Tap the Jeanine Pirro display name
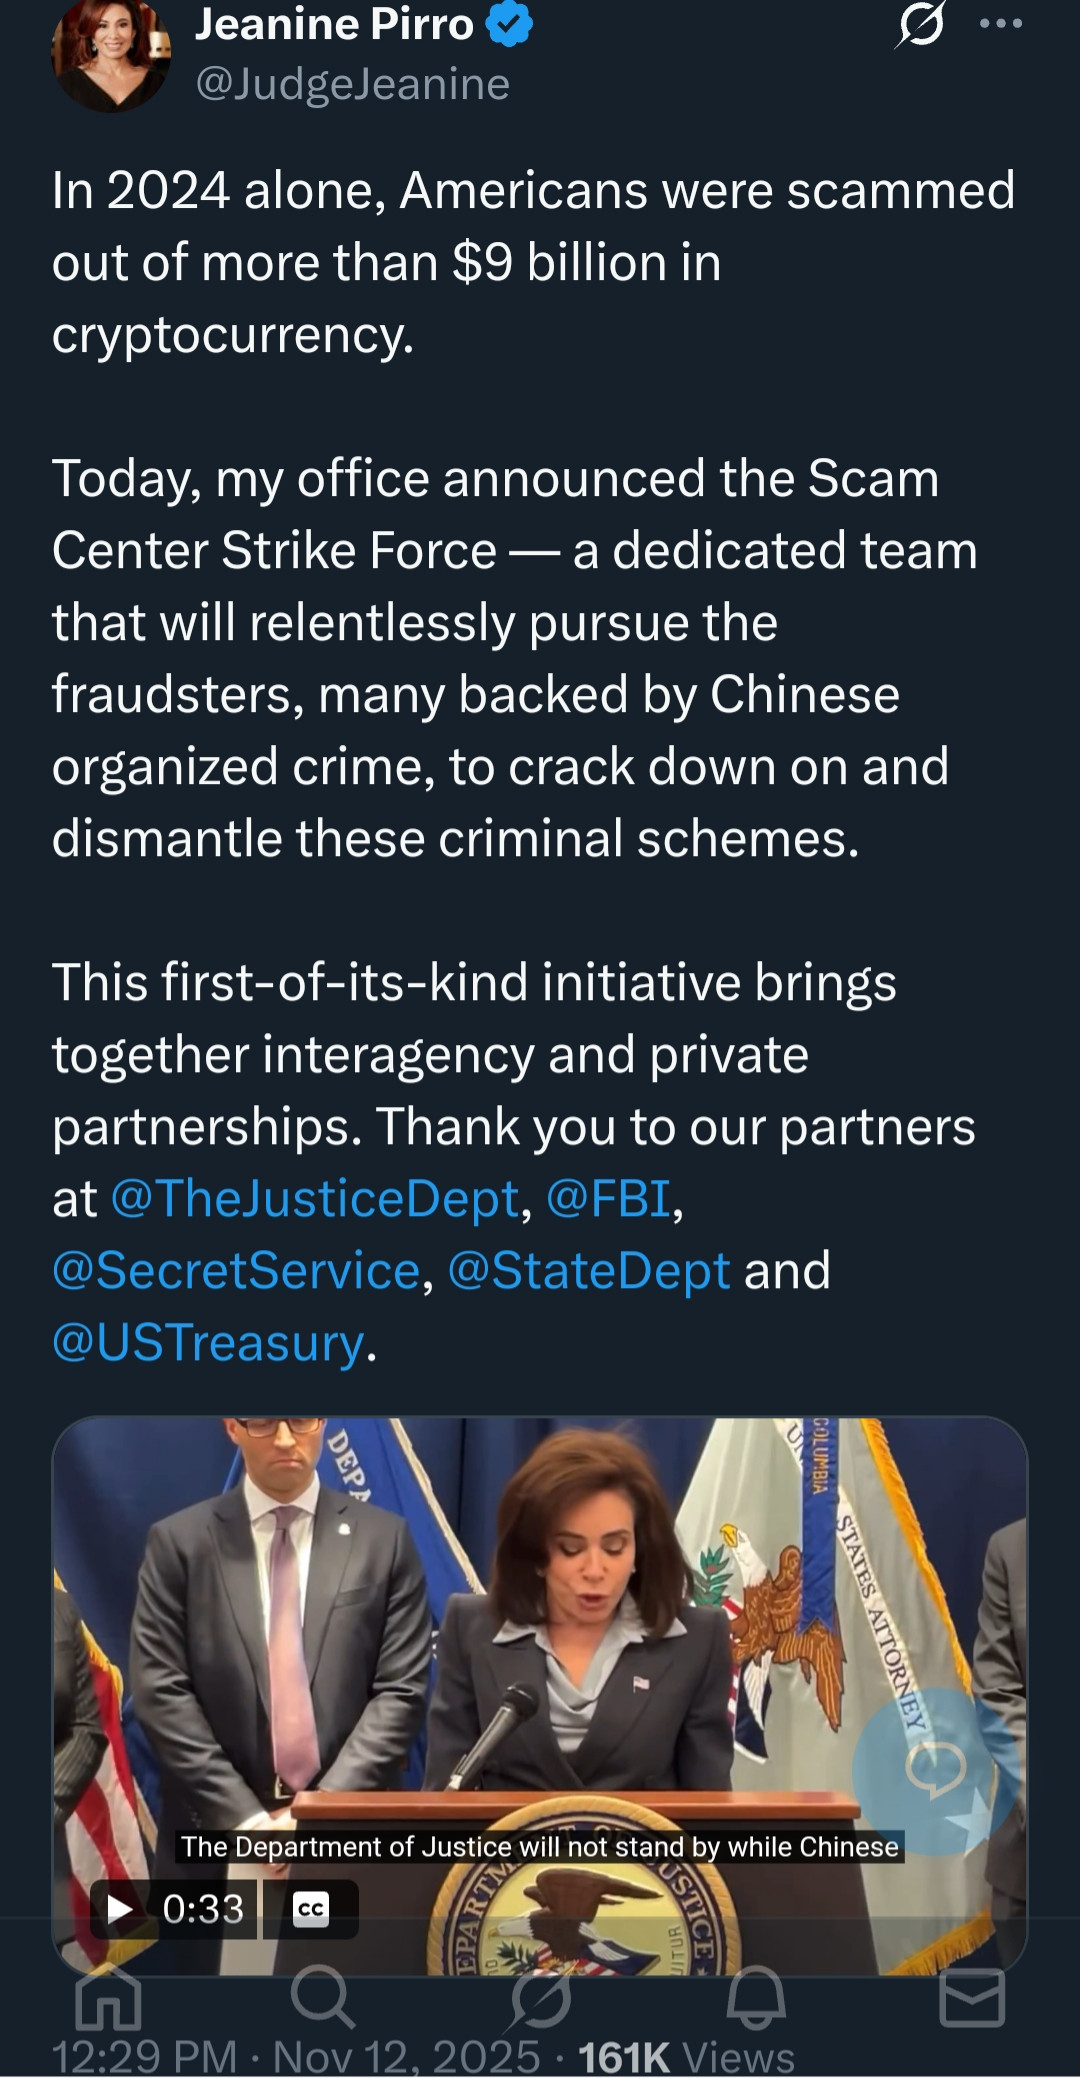The image size is (1080, 2078). pos(334,24)
